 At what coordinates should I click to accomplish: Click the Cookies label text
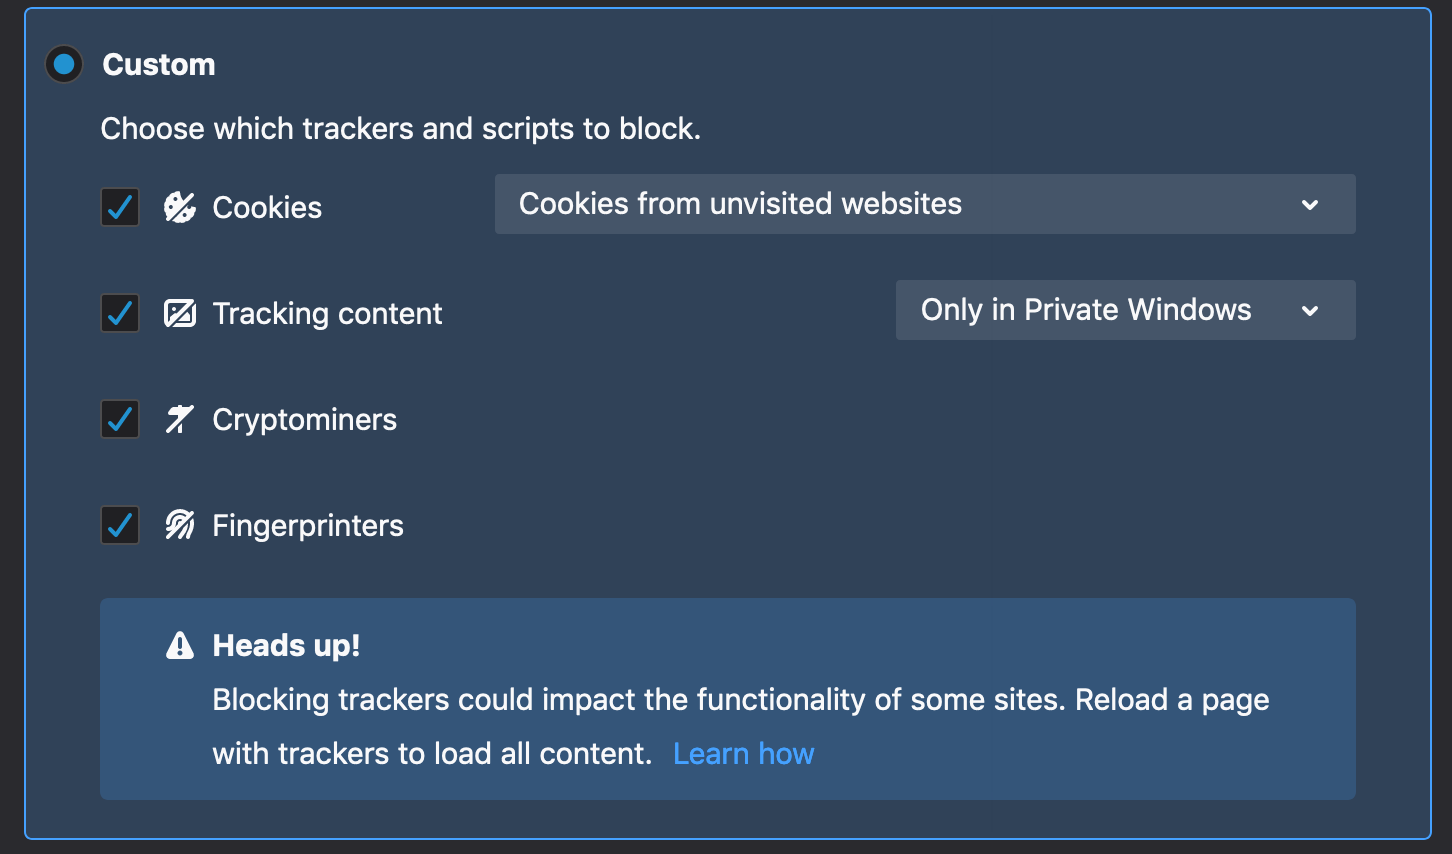(x=266, y=207)
